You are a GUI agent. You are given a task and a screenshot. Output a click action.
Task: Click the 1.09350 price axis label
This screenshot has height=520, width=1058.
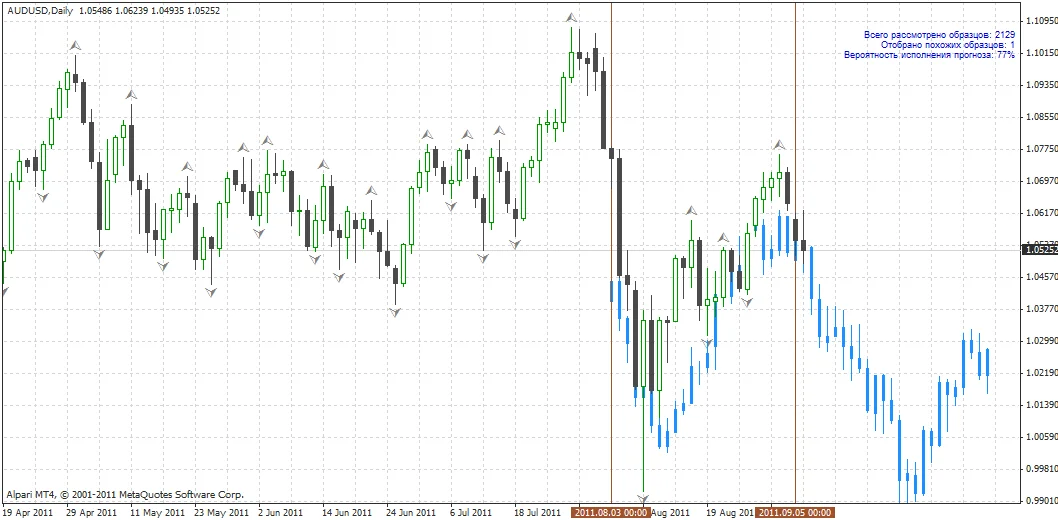point(1041,85)
